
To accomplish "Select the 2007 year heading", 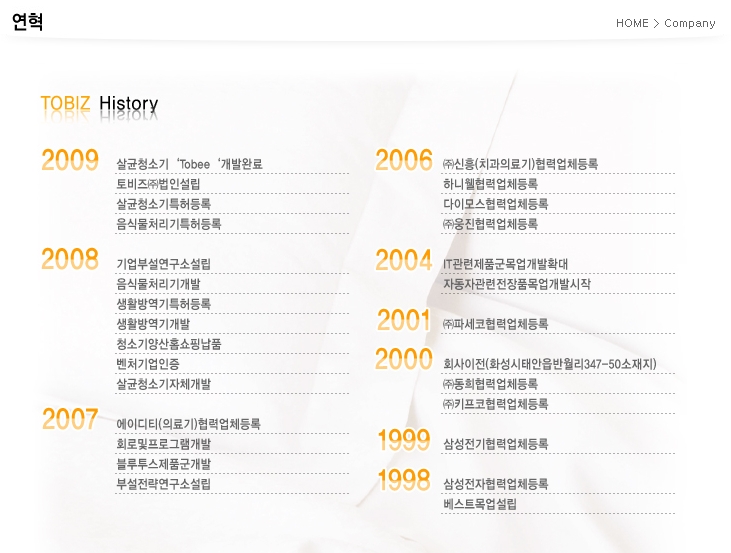I will click(x=70, y=420).
